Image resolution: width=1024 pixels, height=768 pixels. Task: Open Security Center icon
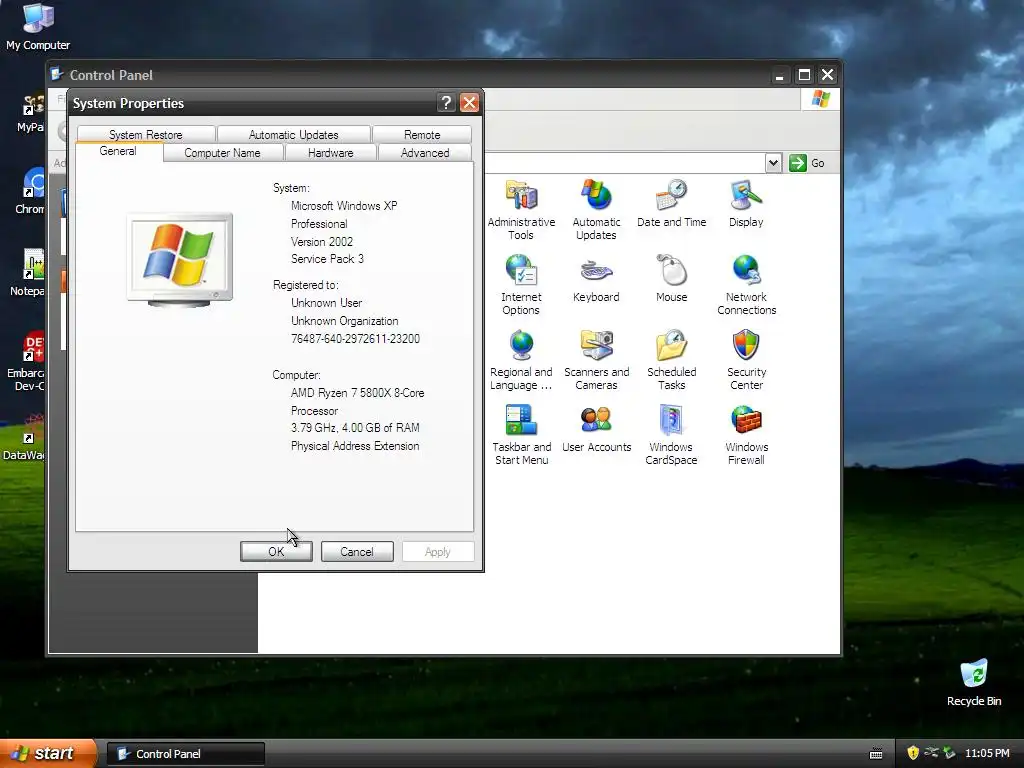[x=746, y=360]
